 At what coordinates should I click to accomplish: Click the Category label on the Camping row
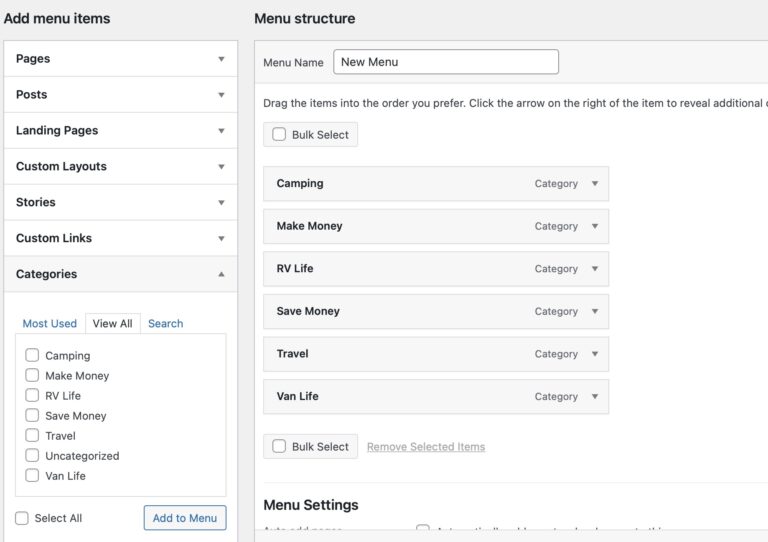point(556,184)
